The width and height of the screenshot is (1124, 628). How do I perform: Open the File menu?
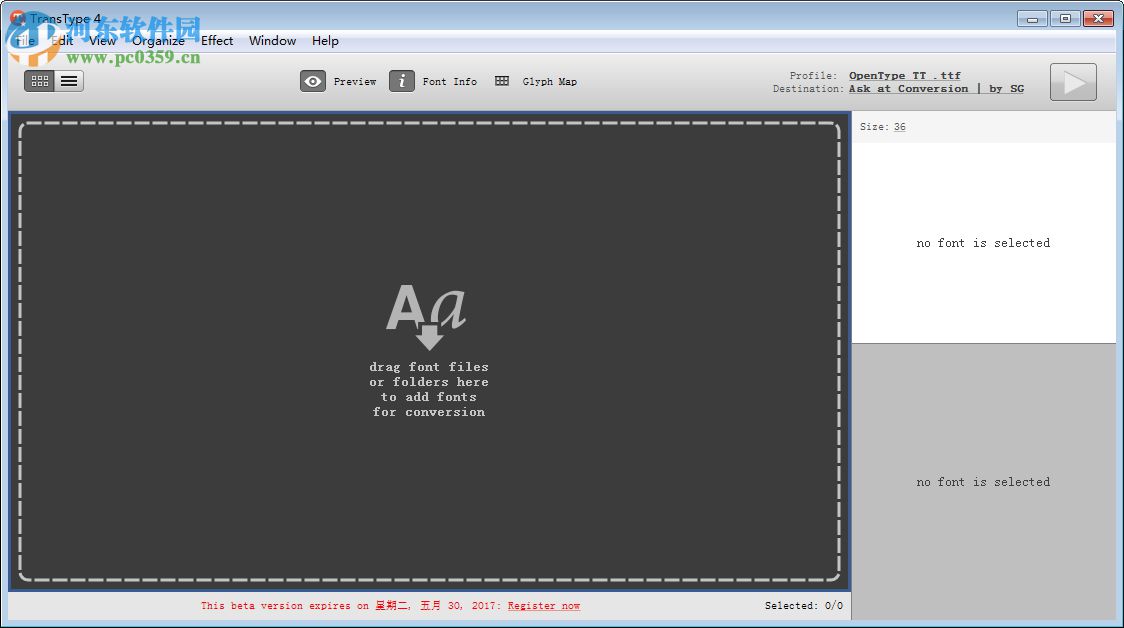coord(24,40)
